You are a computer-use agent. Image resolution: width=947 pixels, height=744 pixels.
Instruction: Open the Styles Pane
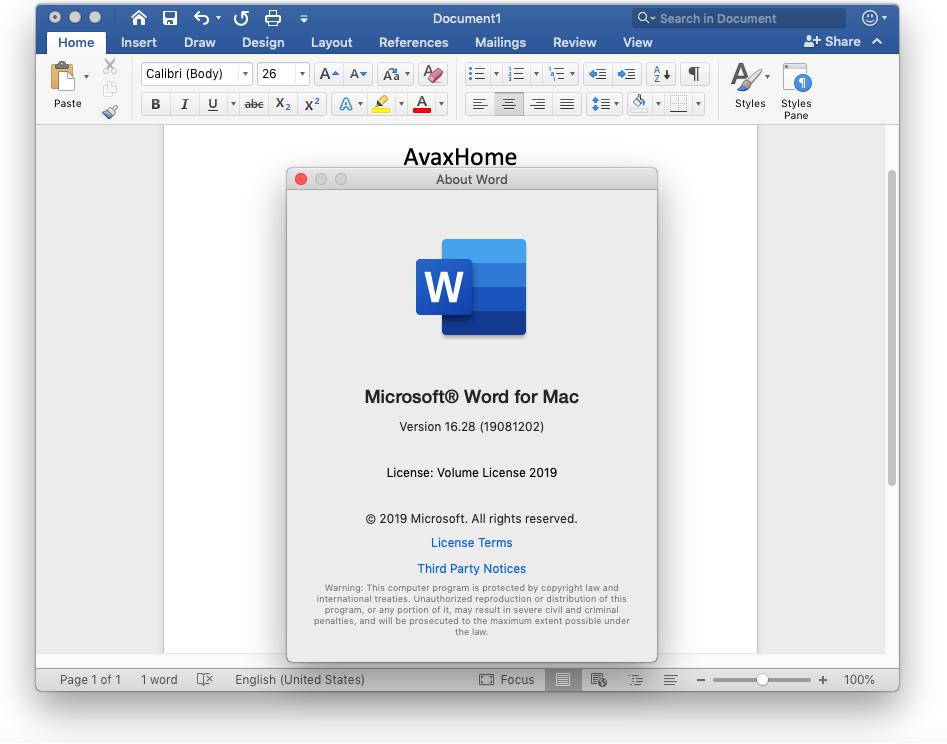(x=796, y=91)
